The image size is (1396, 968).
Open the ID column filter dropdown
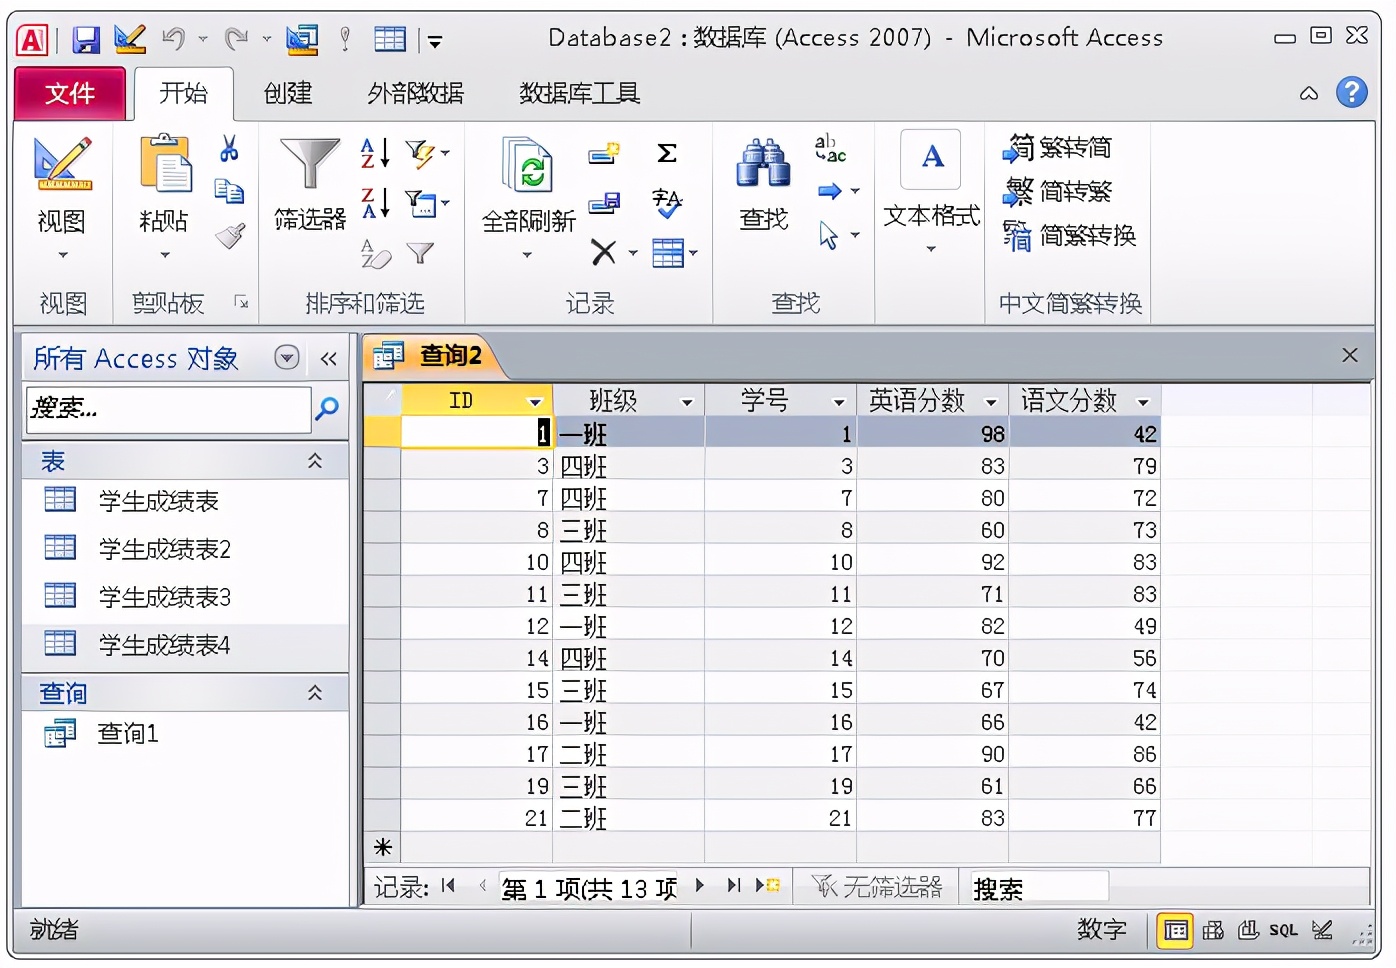click(536, 399)
